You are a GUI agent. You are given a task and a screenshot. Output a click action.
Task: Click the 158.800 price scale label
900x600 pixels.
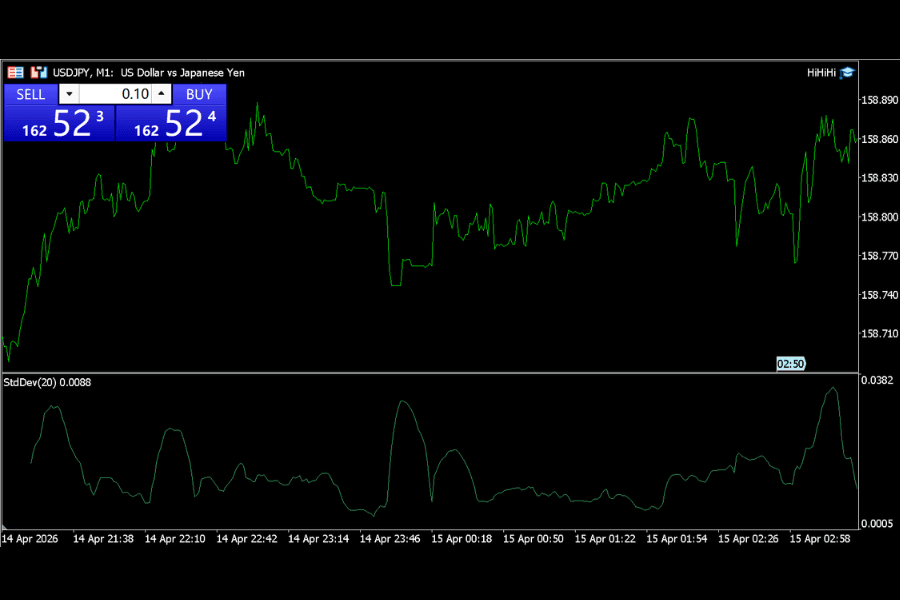[880, 217]
